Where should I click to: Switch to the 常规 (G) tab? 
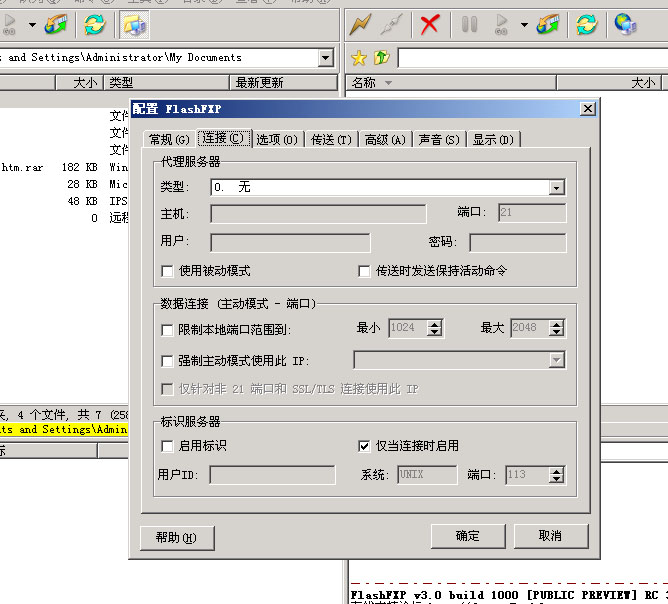click(169, 140)
